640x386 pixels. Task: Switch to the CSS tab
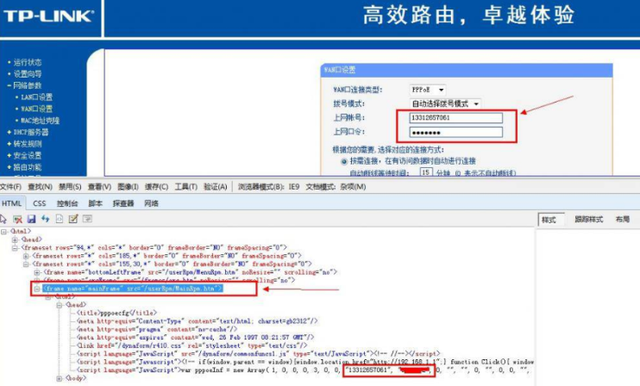click(x=39, y=203)
